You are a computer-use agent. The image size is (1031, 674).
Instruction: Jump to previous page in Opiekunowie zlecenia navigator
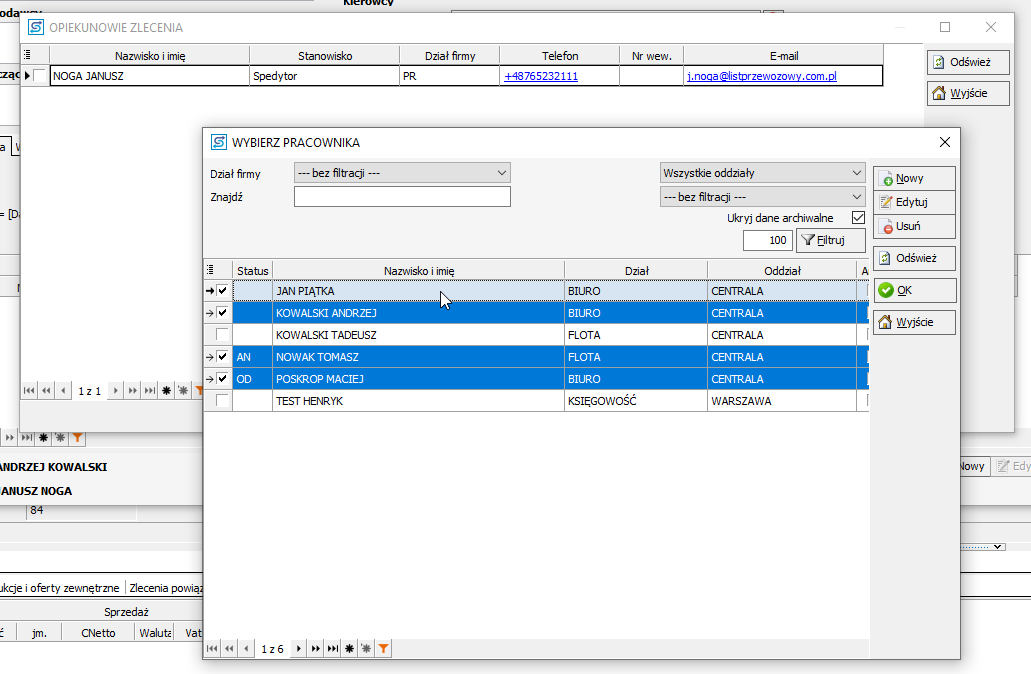click(46, 391)
